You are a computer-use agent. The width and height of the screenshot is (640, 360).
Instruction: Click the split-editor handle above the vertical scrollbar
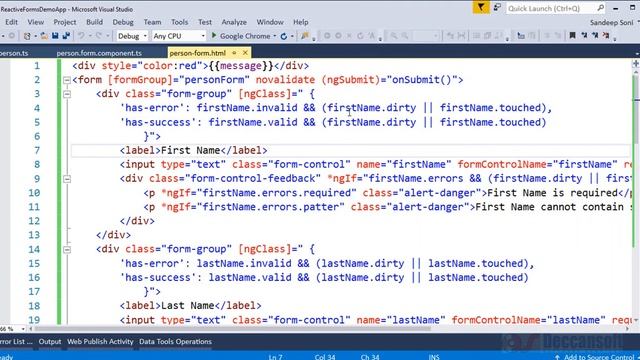(636, 64)
